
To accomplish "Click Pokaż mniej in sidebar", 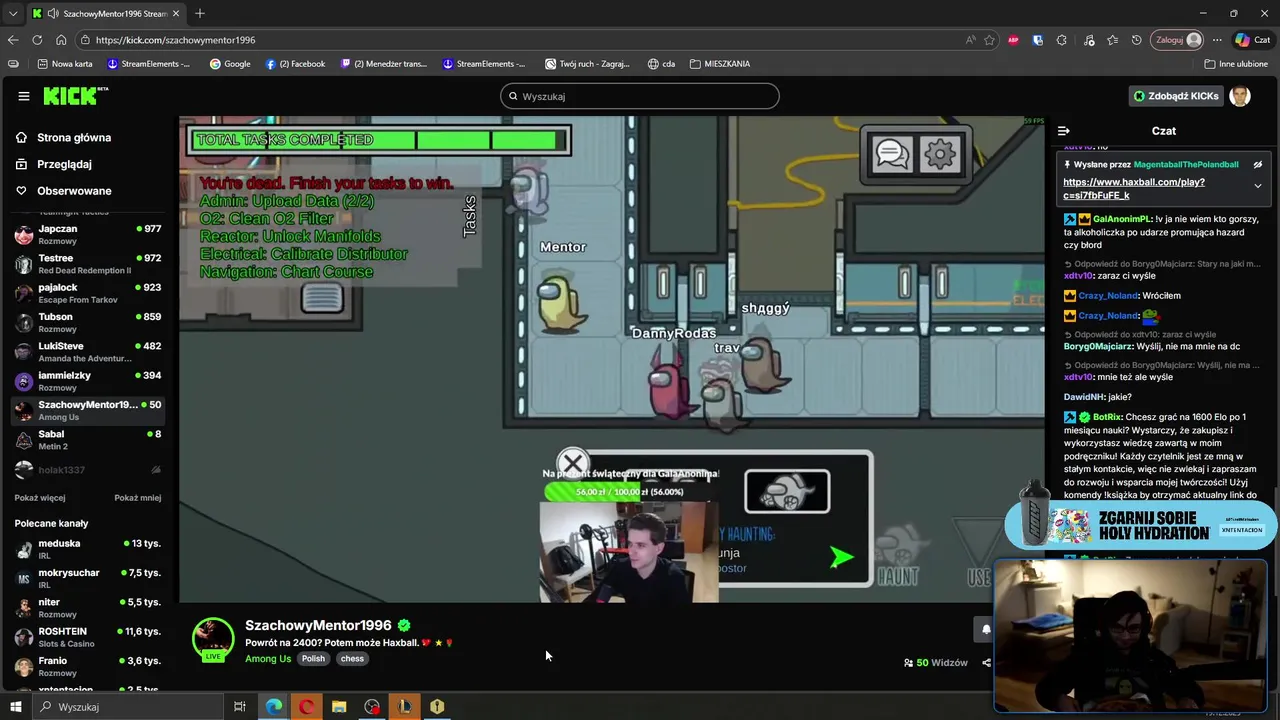I will [137, 498].
